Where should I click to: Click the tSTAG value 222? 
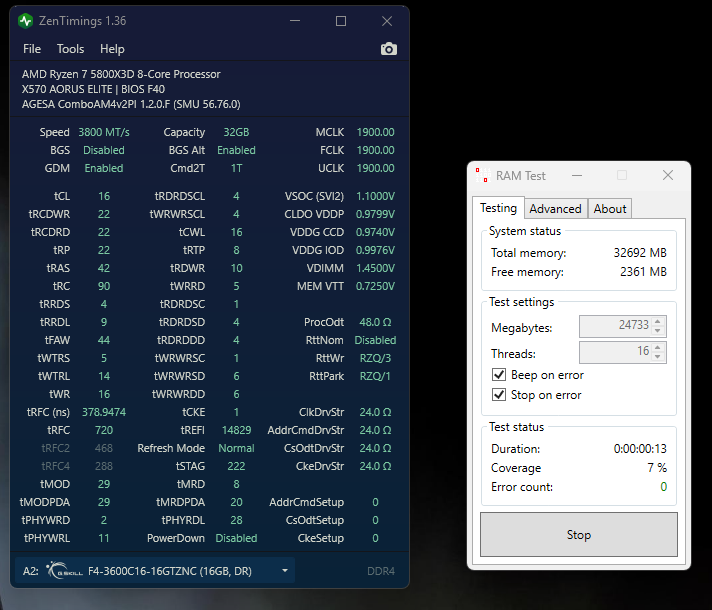coord(236,466)
